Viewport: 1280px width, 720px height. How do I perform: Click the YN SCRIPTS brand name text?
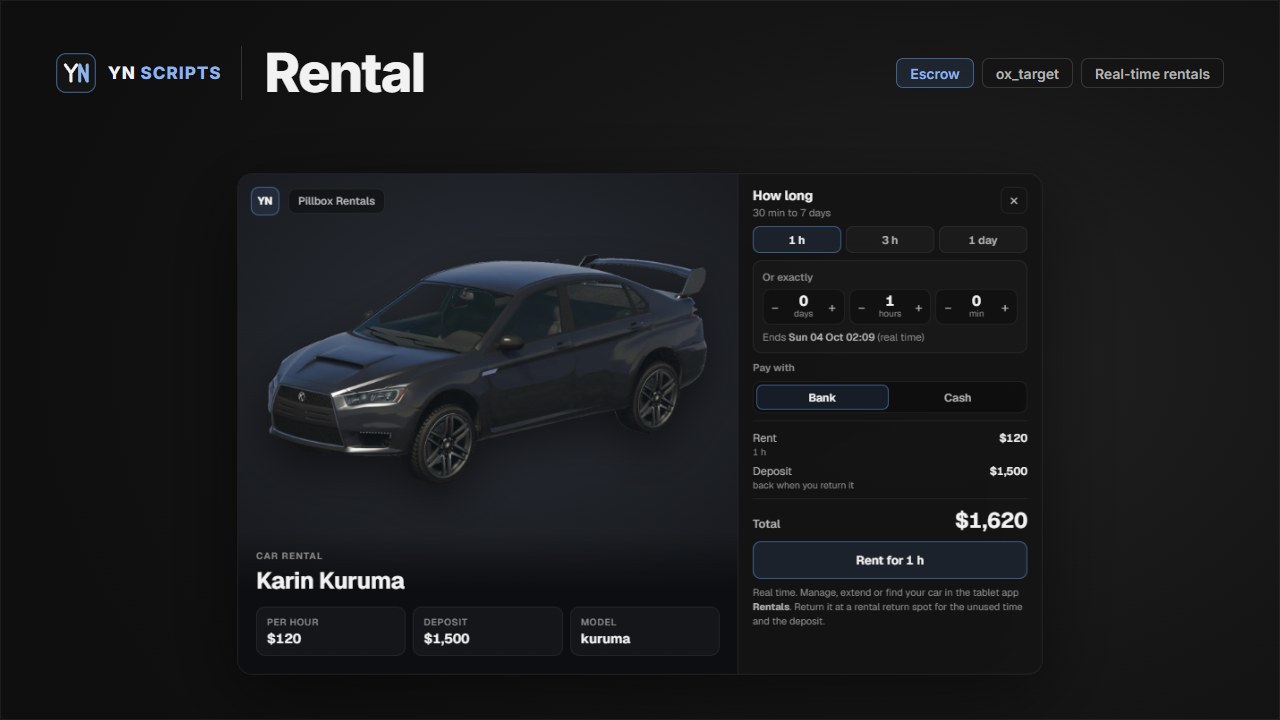pos(164,73)
